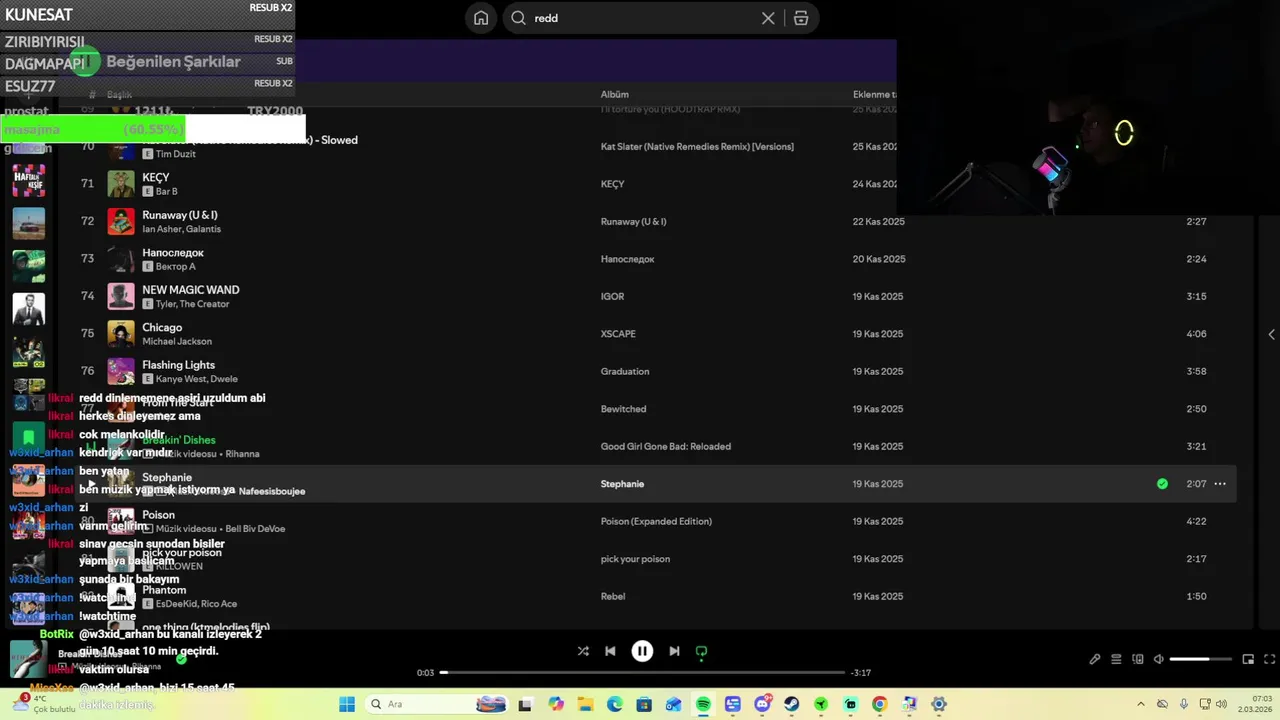Open artist Bar B
This screenshot has width=1280, height=720.
tap(167, 191)
